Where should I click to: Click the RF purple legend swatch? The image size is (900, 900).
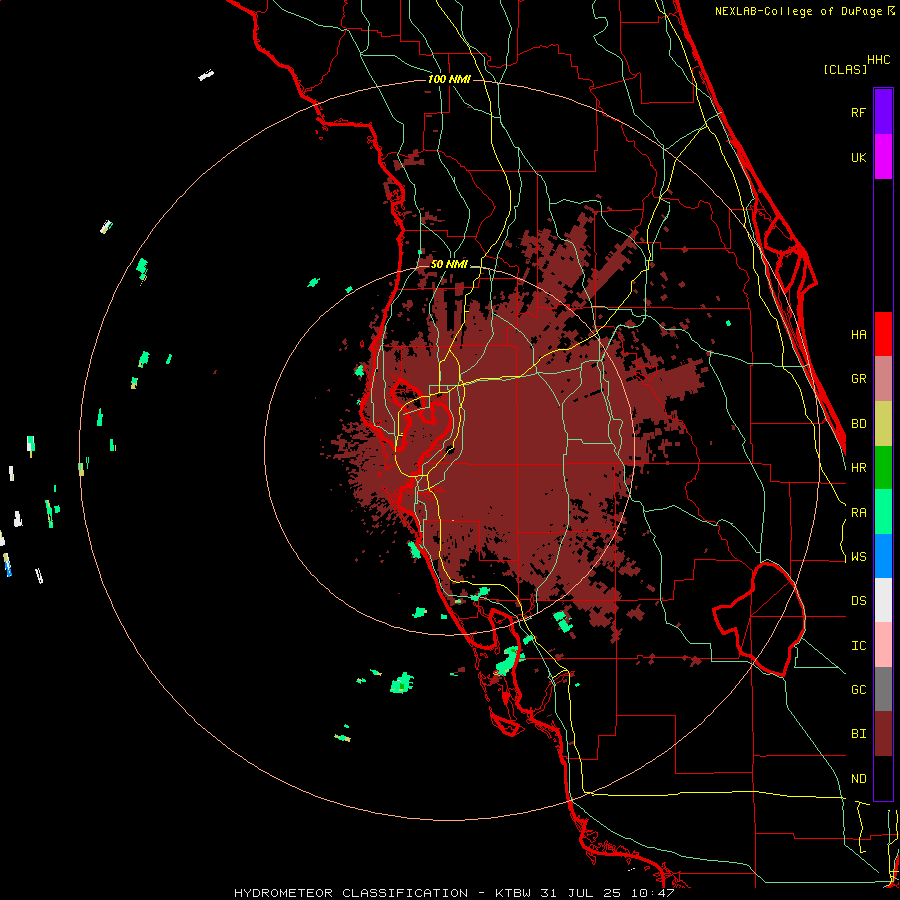tap(883, 112)
